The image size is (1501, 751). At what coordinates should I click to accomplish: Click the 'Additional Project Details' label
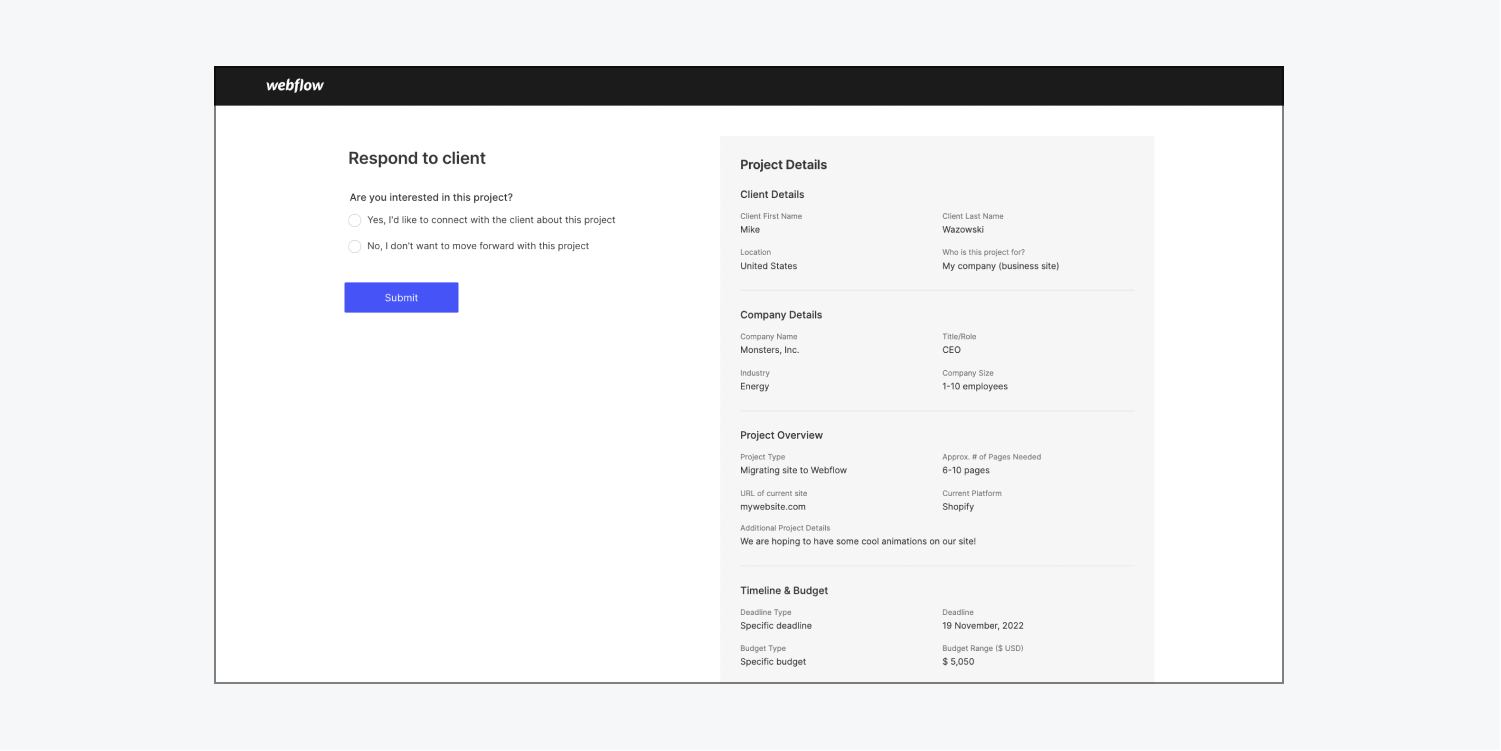click(x=785, y=528)
